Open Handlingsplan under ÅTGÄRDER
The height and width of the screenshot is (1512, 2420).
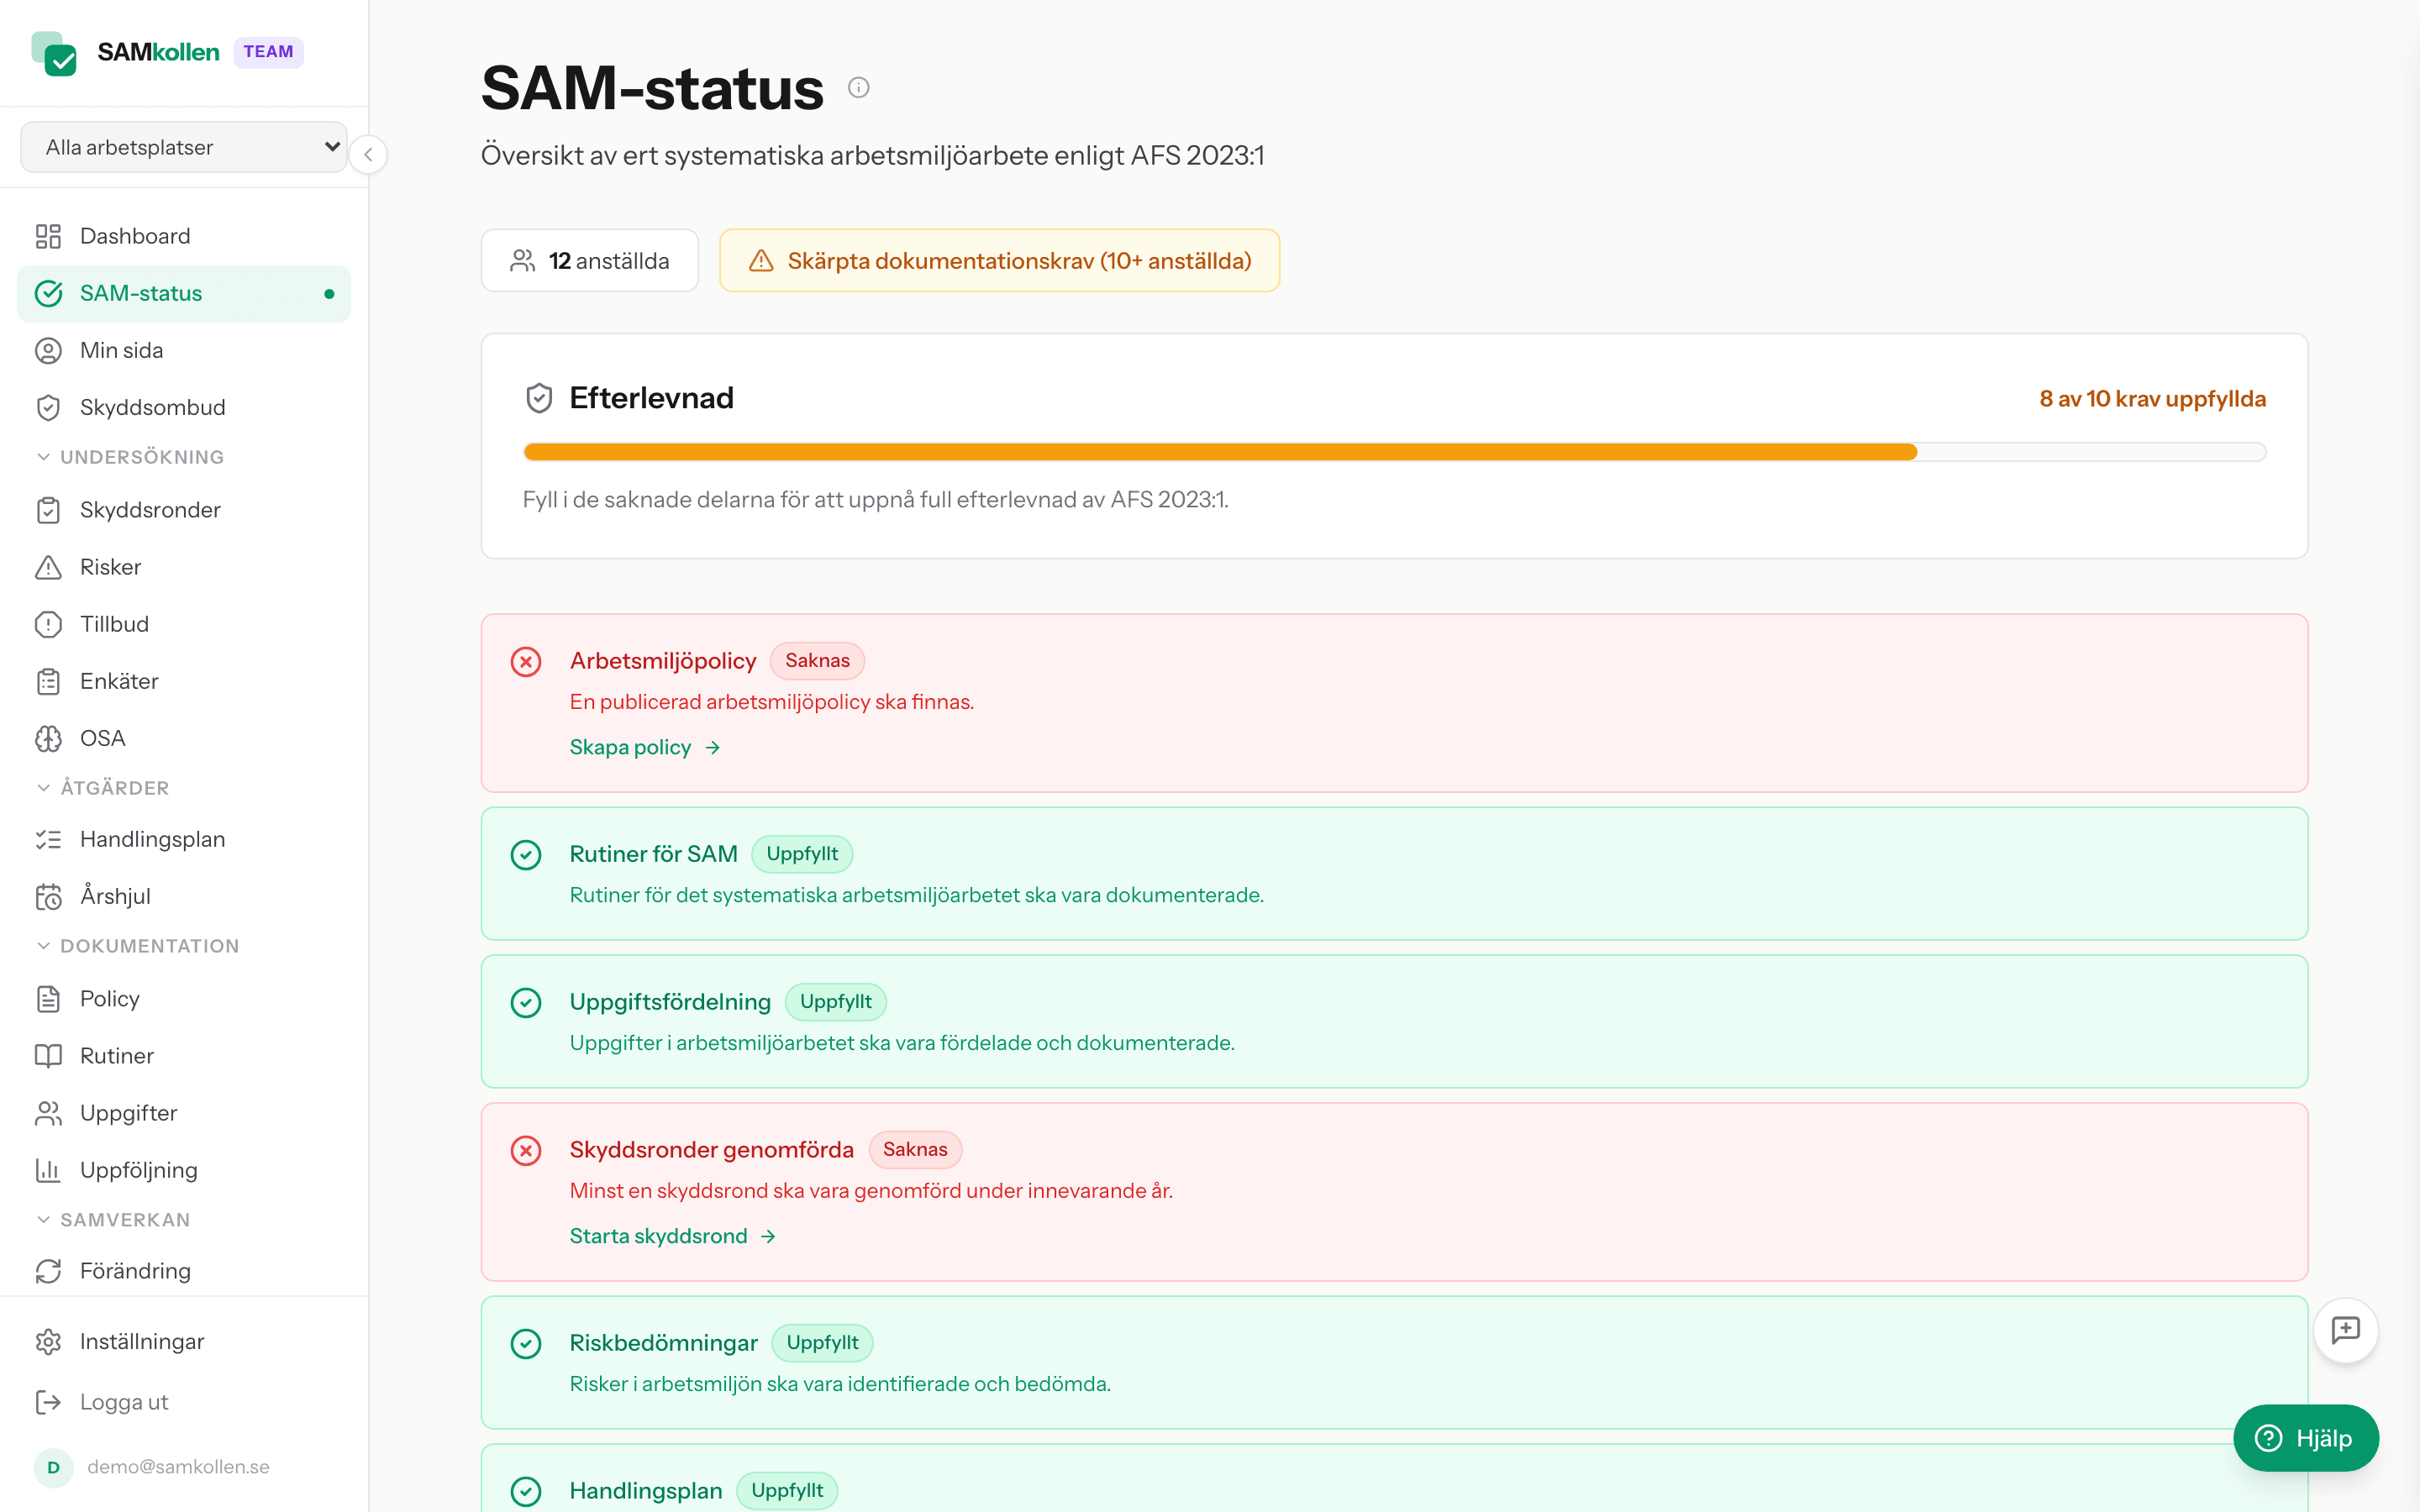(152, 839)
